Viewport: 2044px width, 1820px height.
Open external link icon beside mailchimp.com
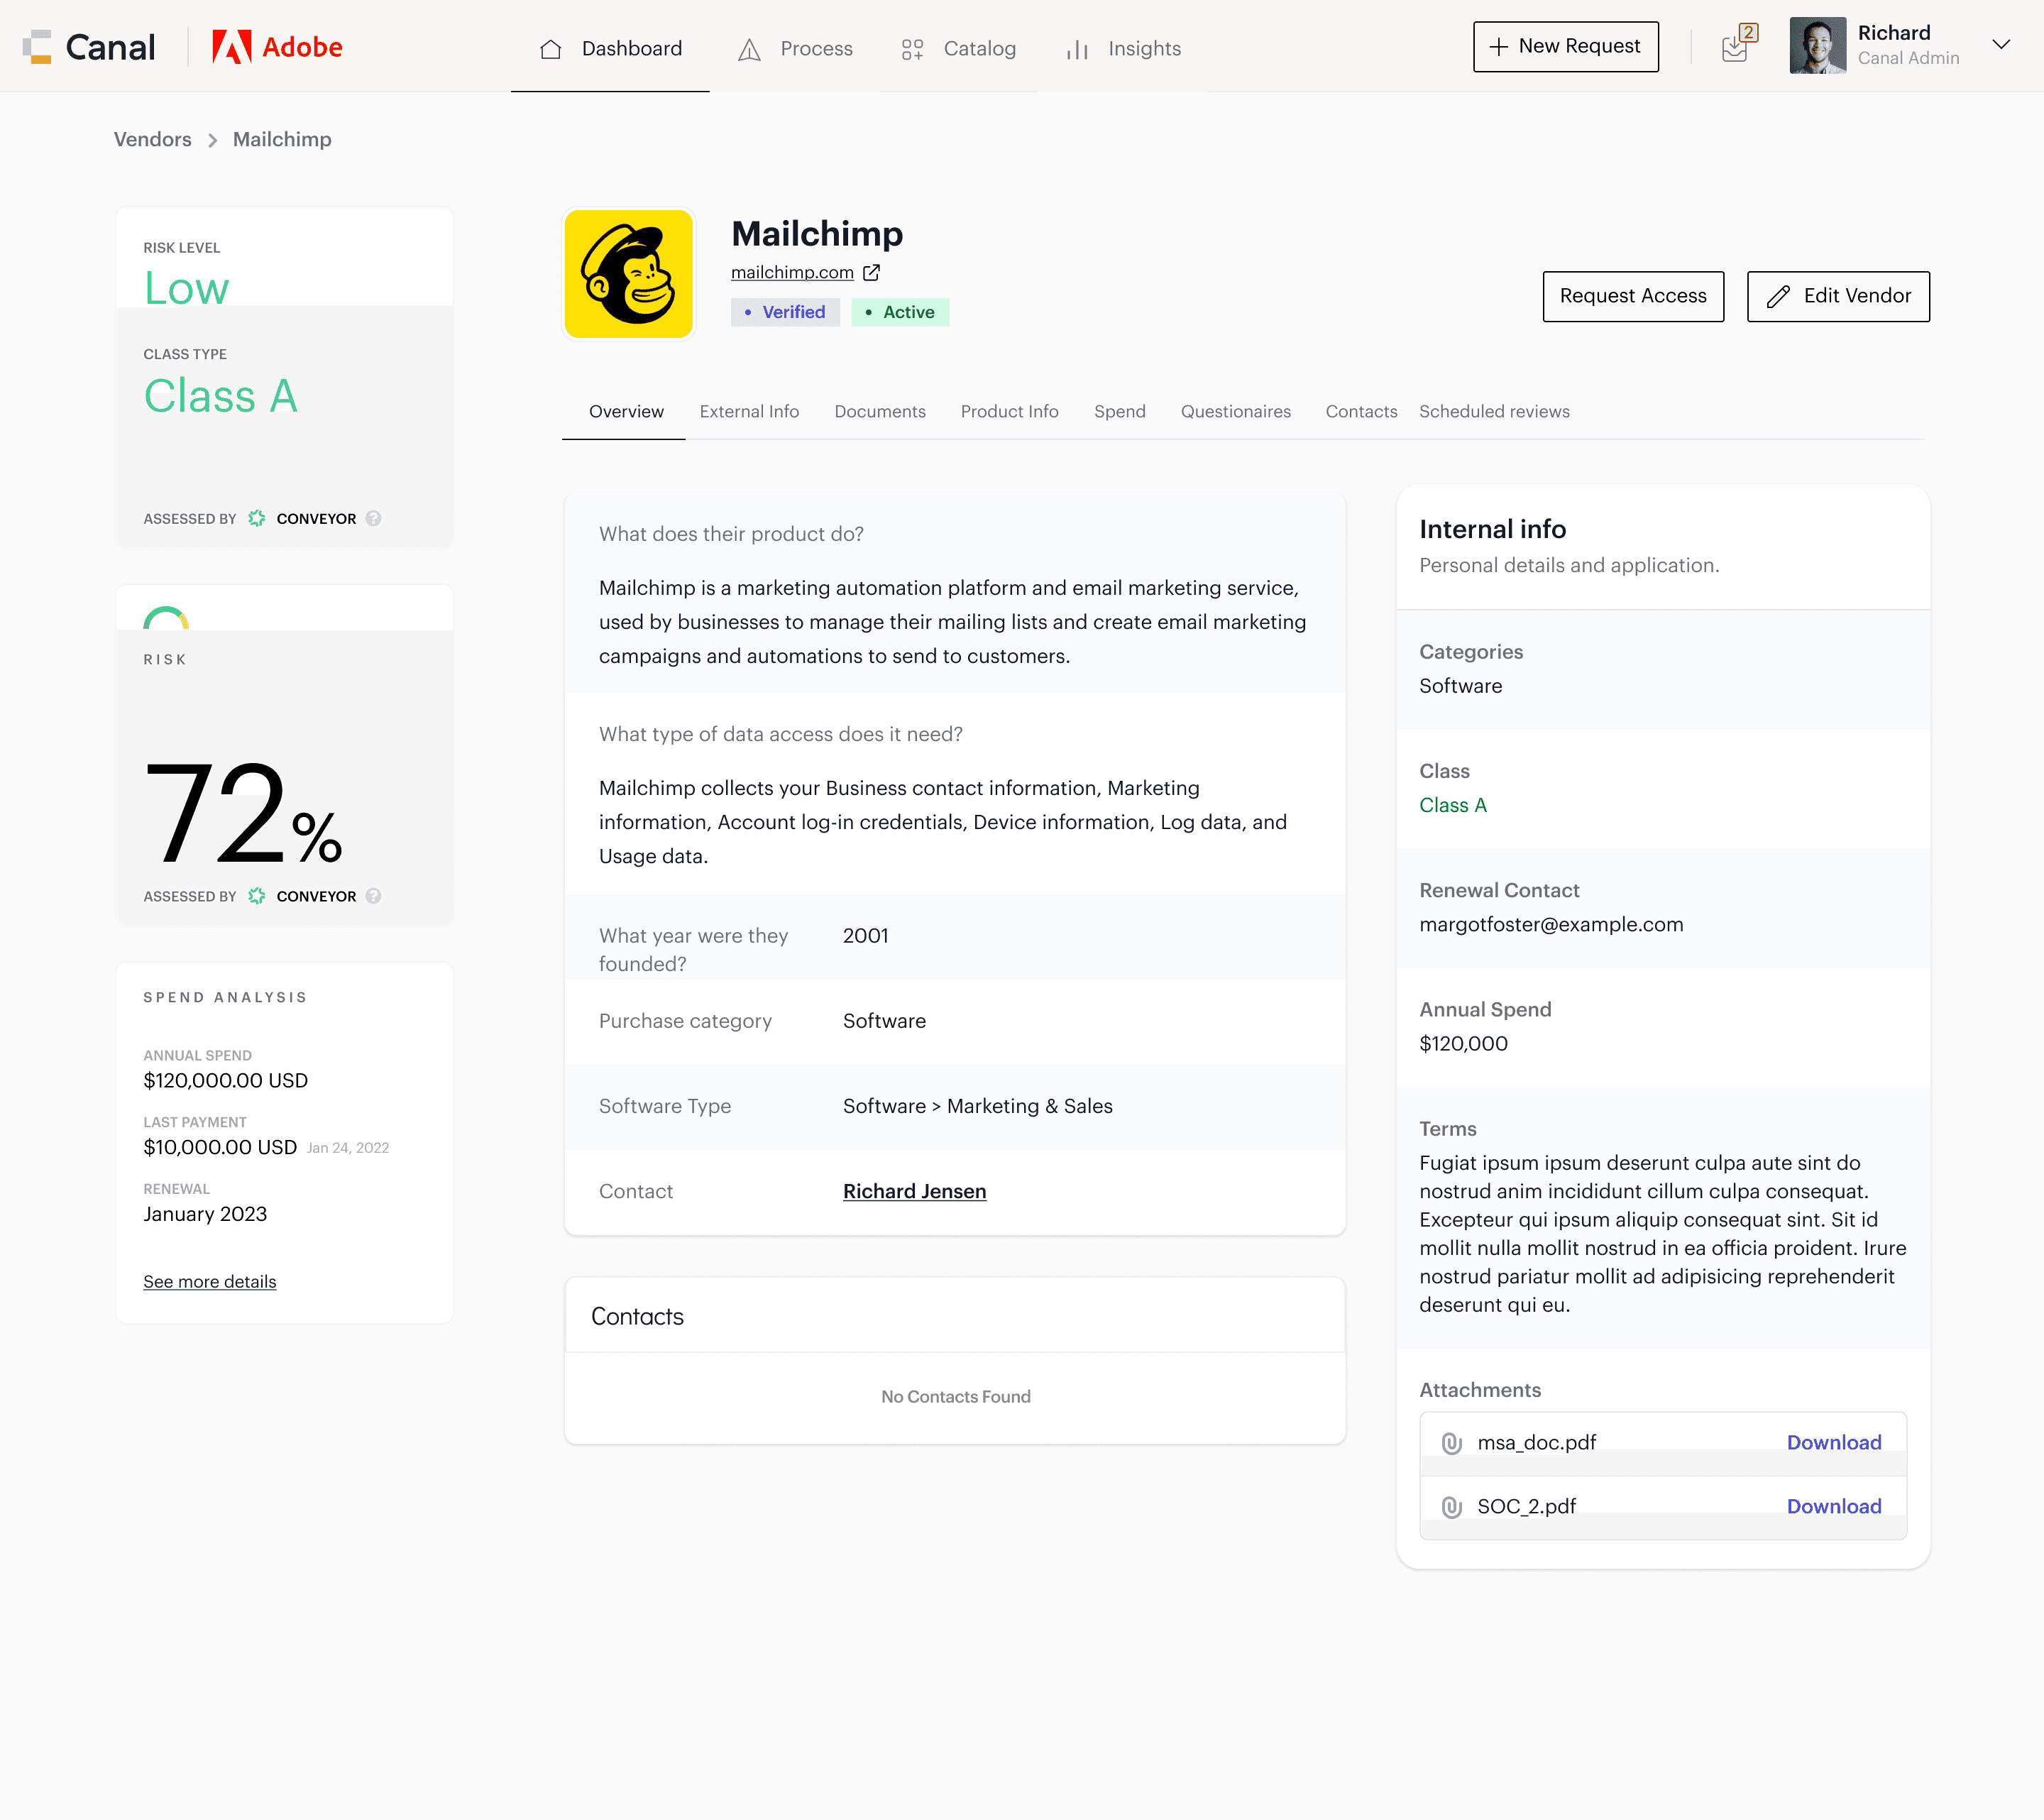[871, 273]
